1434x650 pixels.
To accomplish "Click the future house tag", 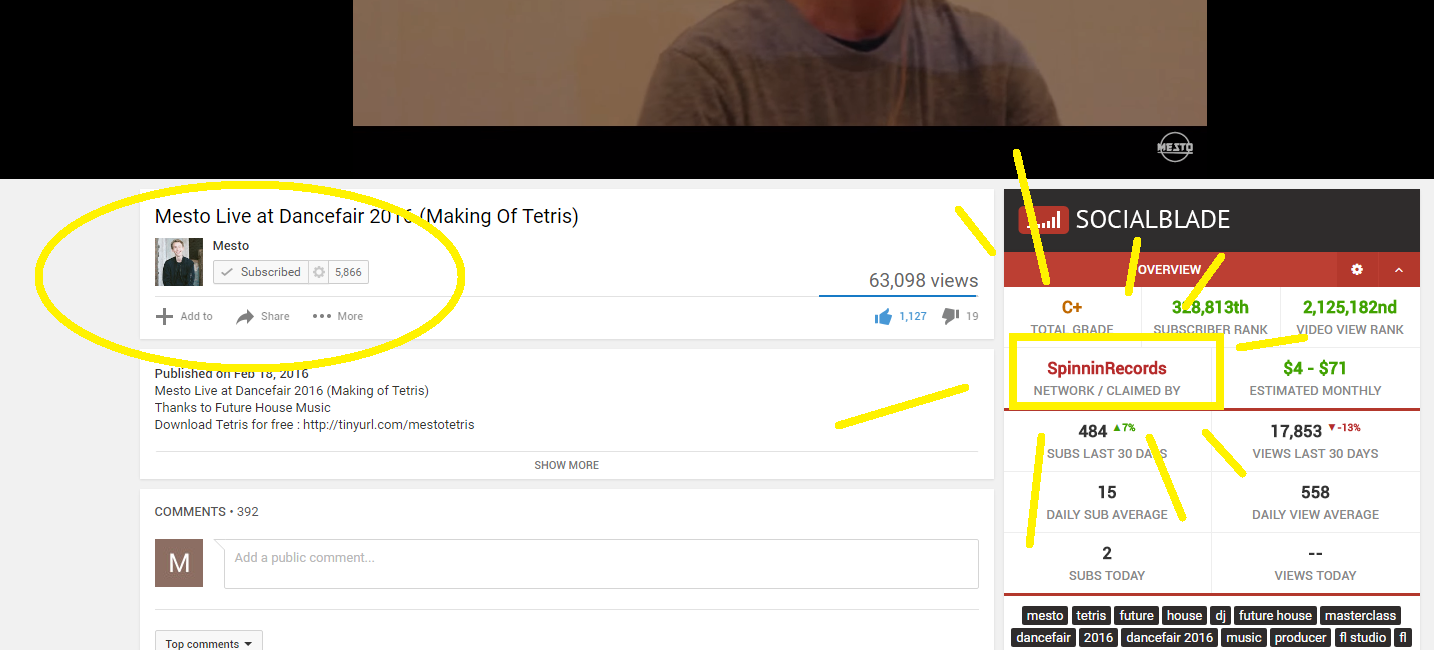I will tap(1275, 616).
